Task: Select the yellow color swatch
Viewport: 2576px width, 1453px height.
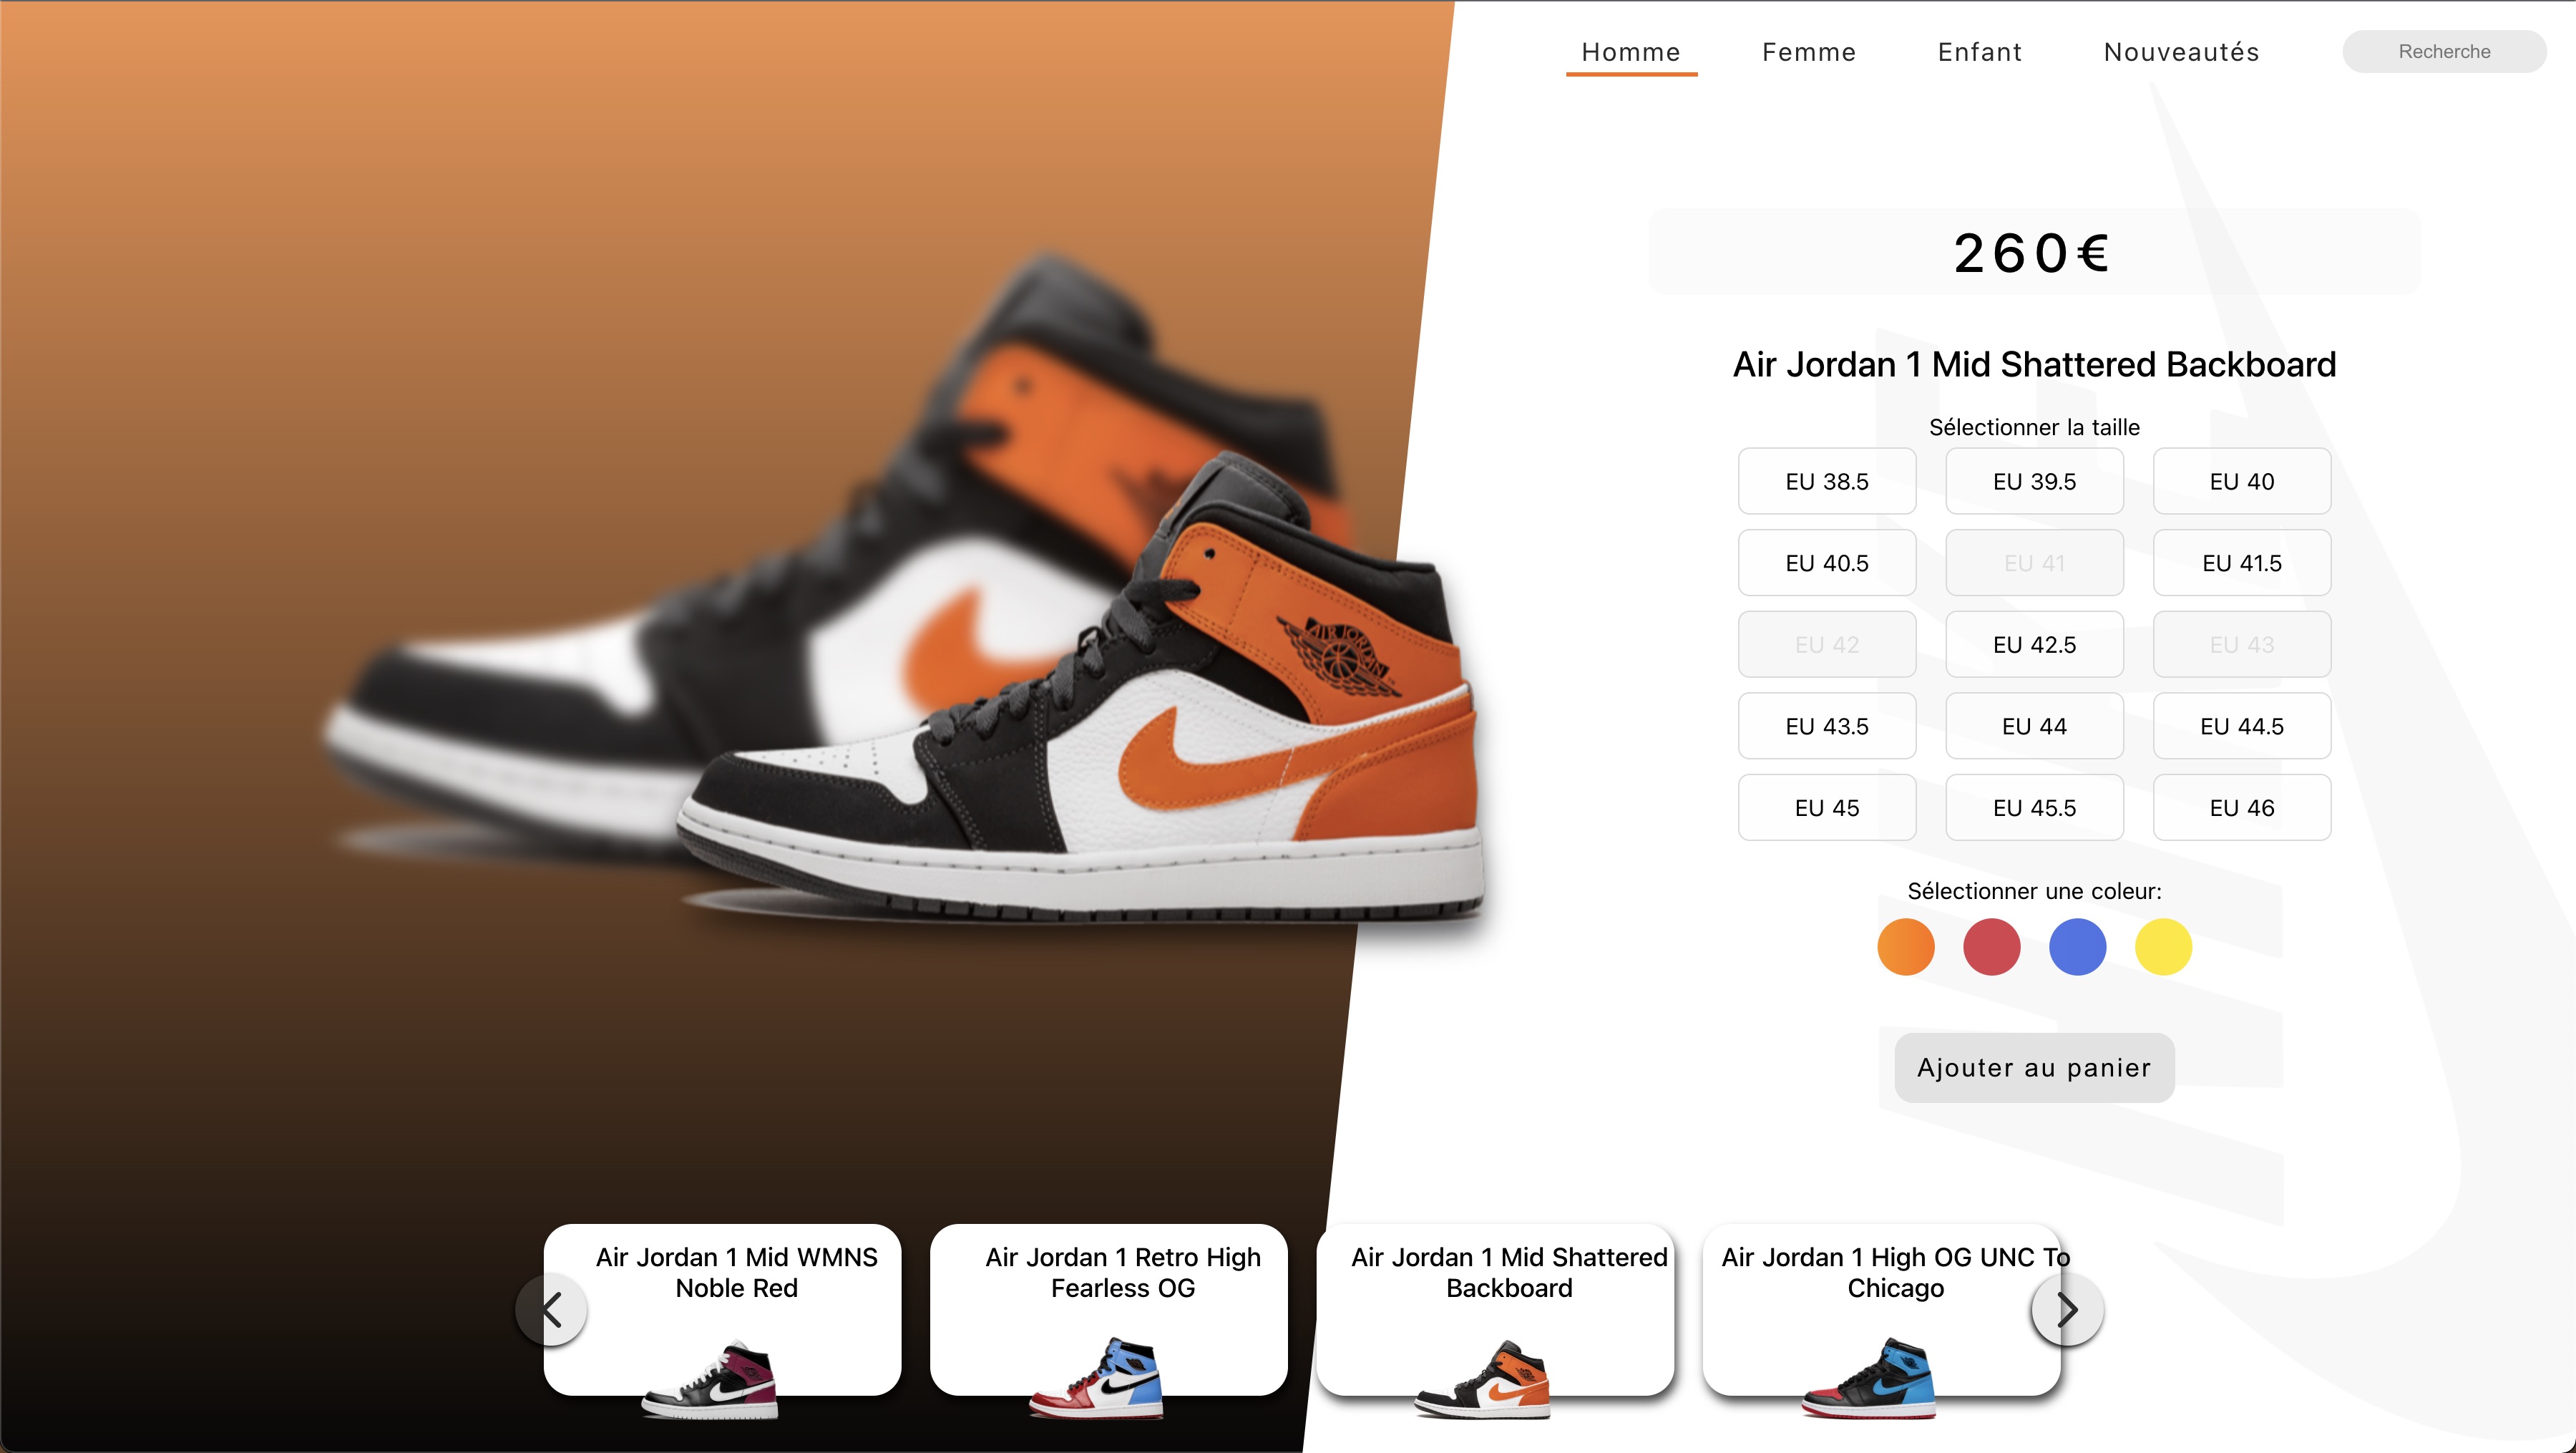Action: [2164, 947]
